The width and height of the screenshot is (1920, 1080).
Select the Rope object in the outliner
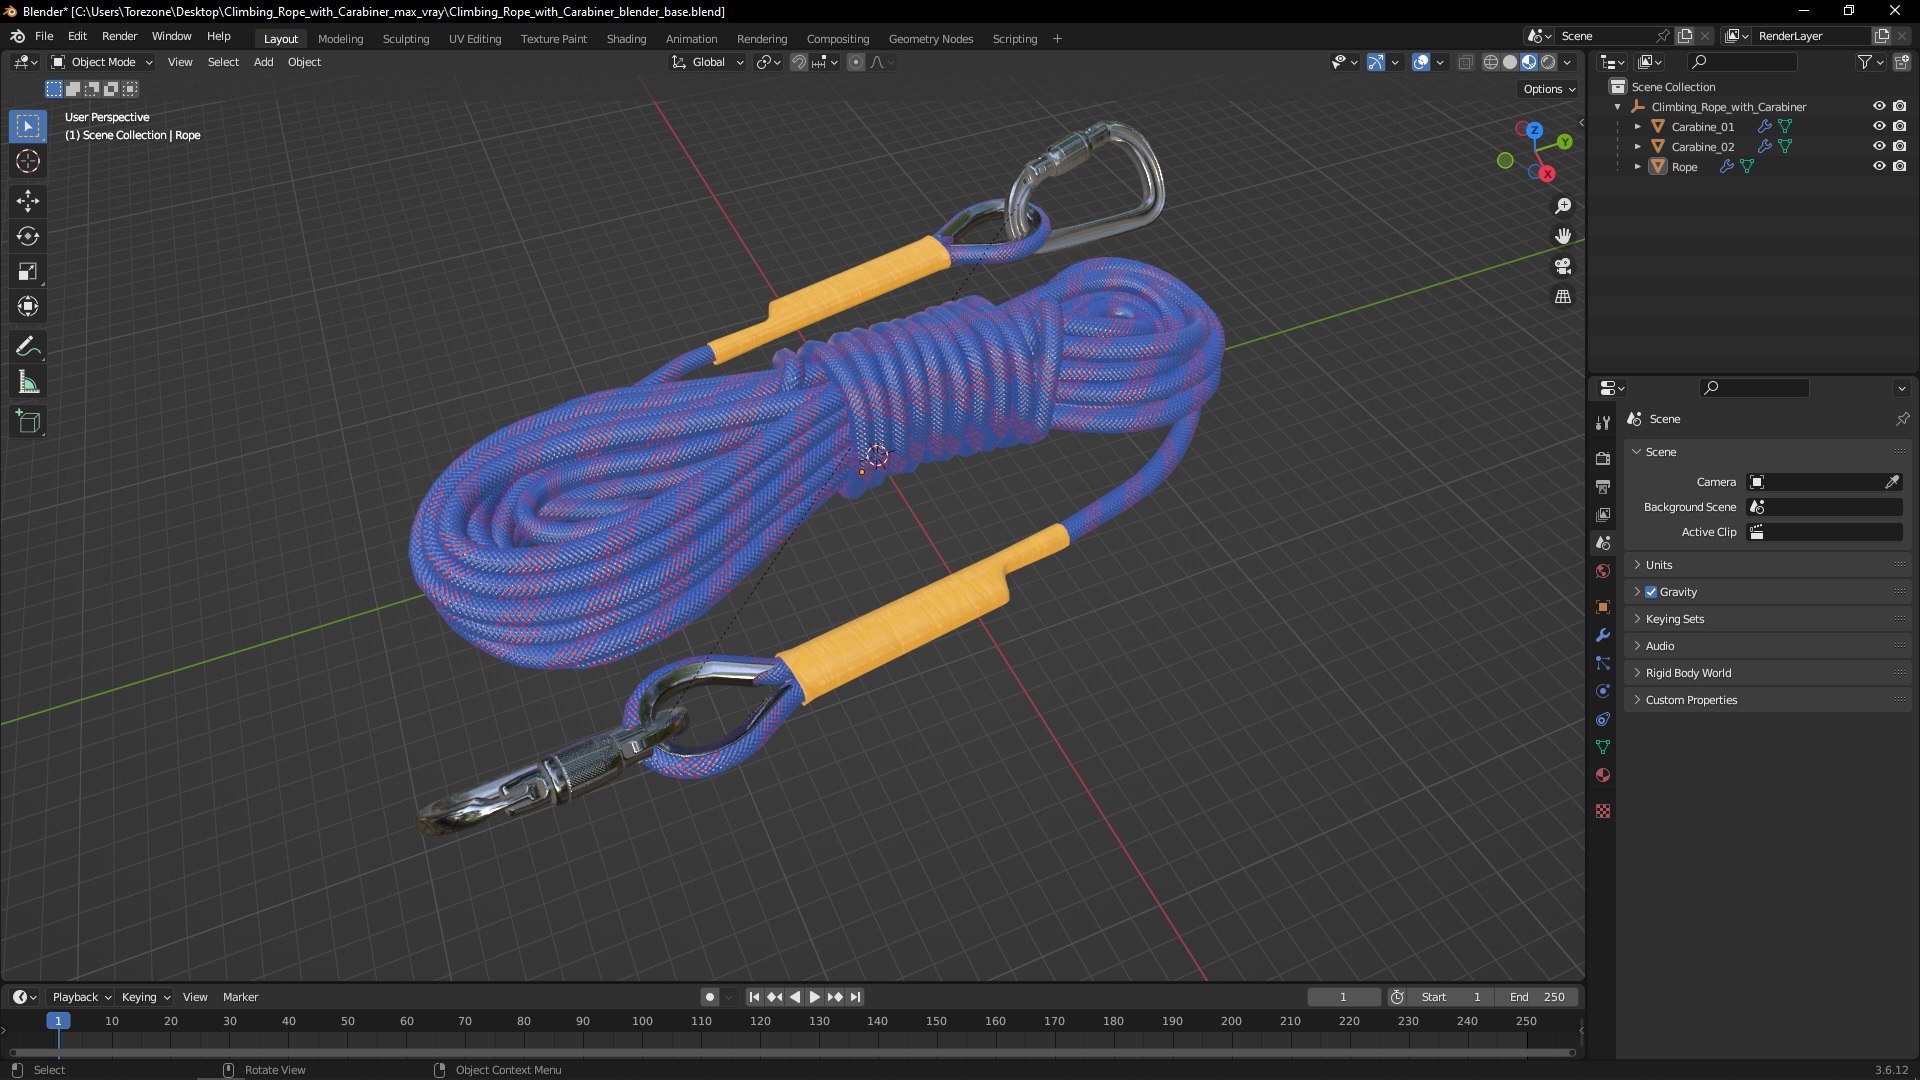(x=1684, y=167)
